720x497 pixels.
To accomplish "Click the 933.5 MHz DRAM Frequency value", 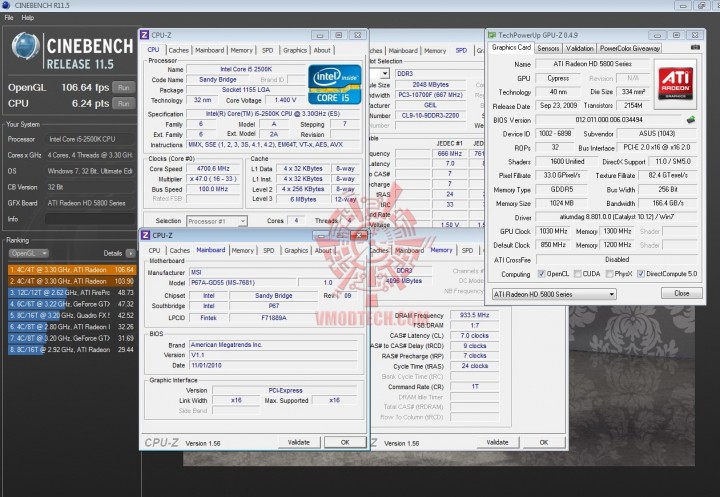I will (x=474, y=315).
